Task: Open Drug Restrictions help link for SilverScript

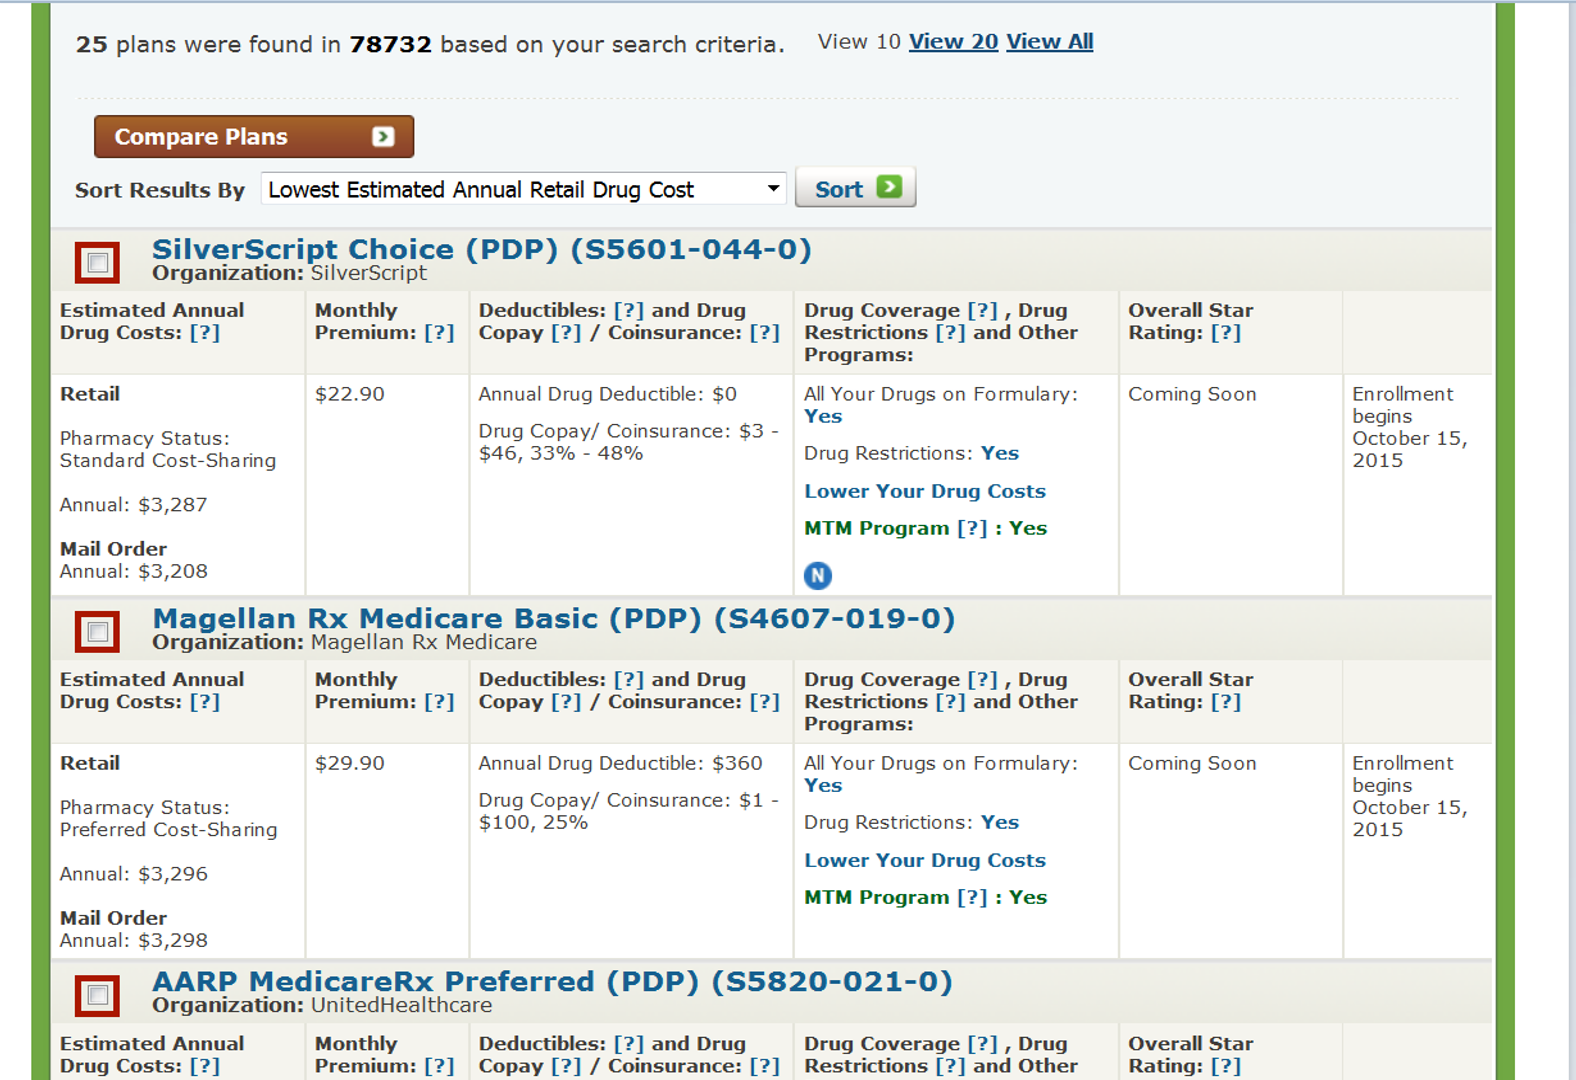Action: point(950,333)
